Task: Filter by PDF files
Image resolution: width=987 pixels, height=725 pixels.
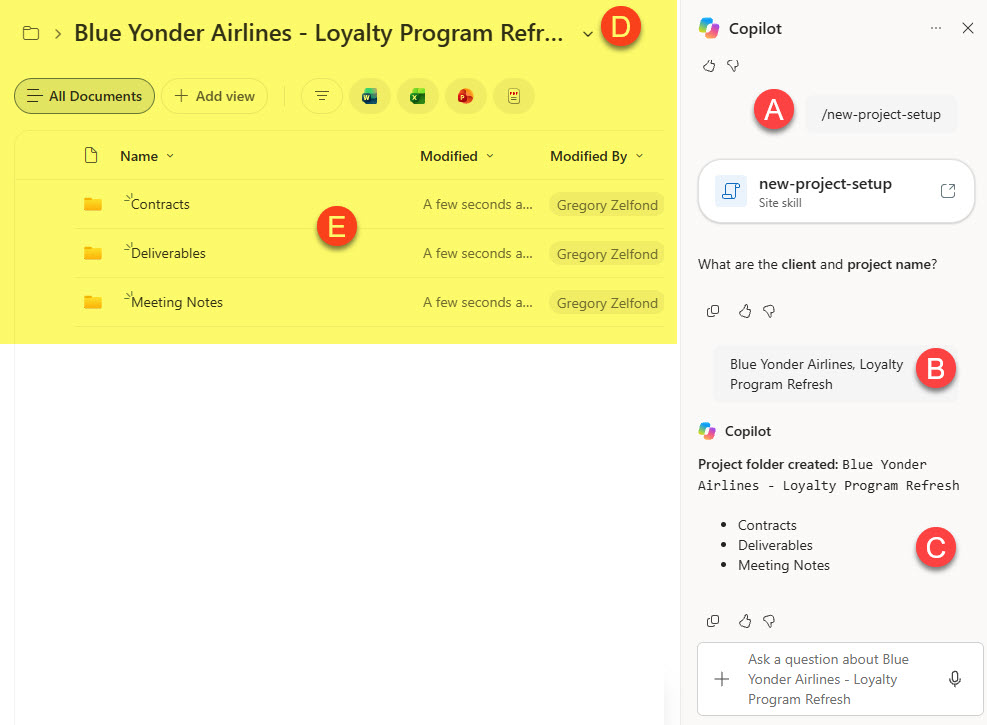Action: (x=514, y=96)
